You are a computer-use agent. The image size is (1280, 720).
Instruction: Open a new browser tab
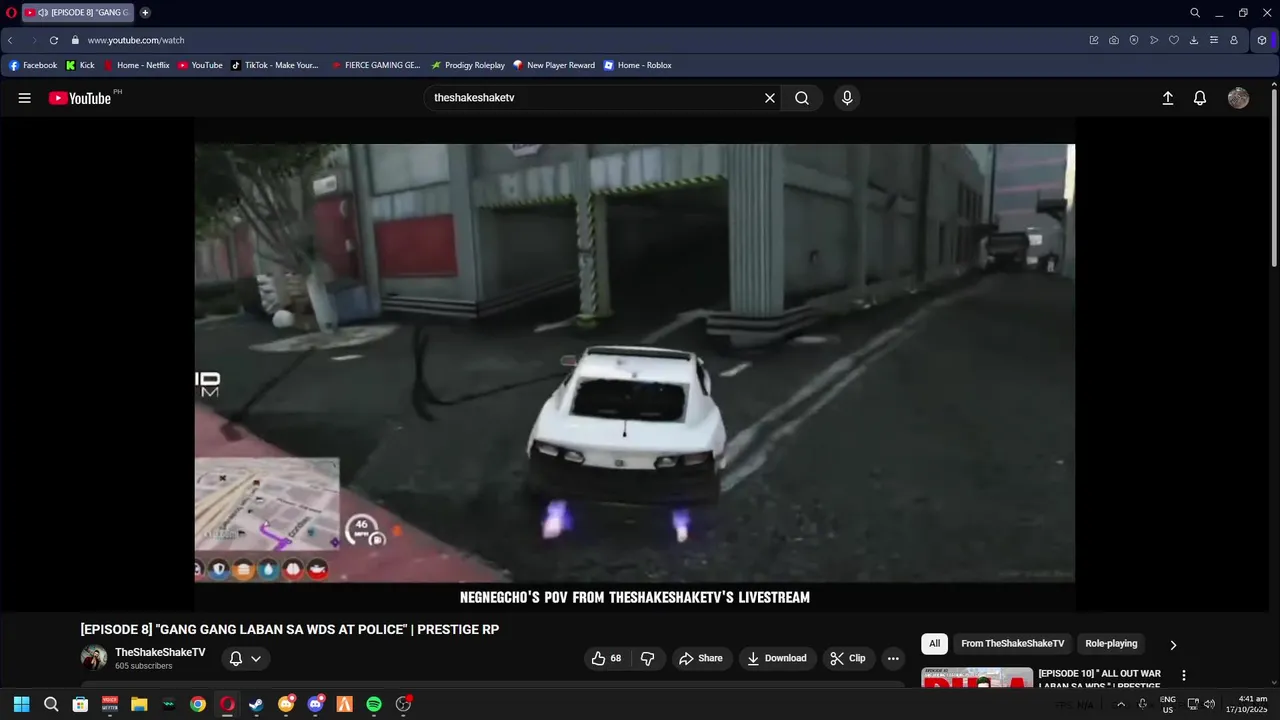click(x=145, y=12)
